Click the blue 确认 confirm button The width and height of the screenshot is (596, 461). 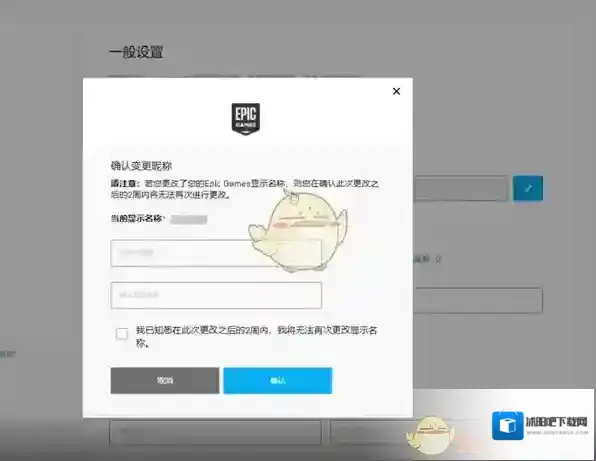pyautogui.click(x=278, y=380)
